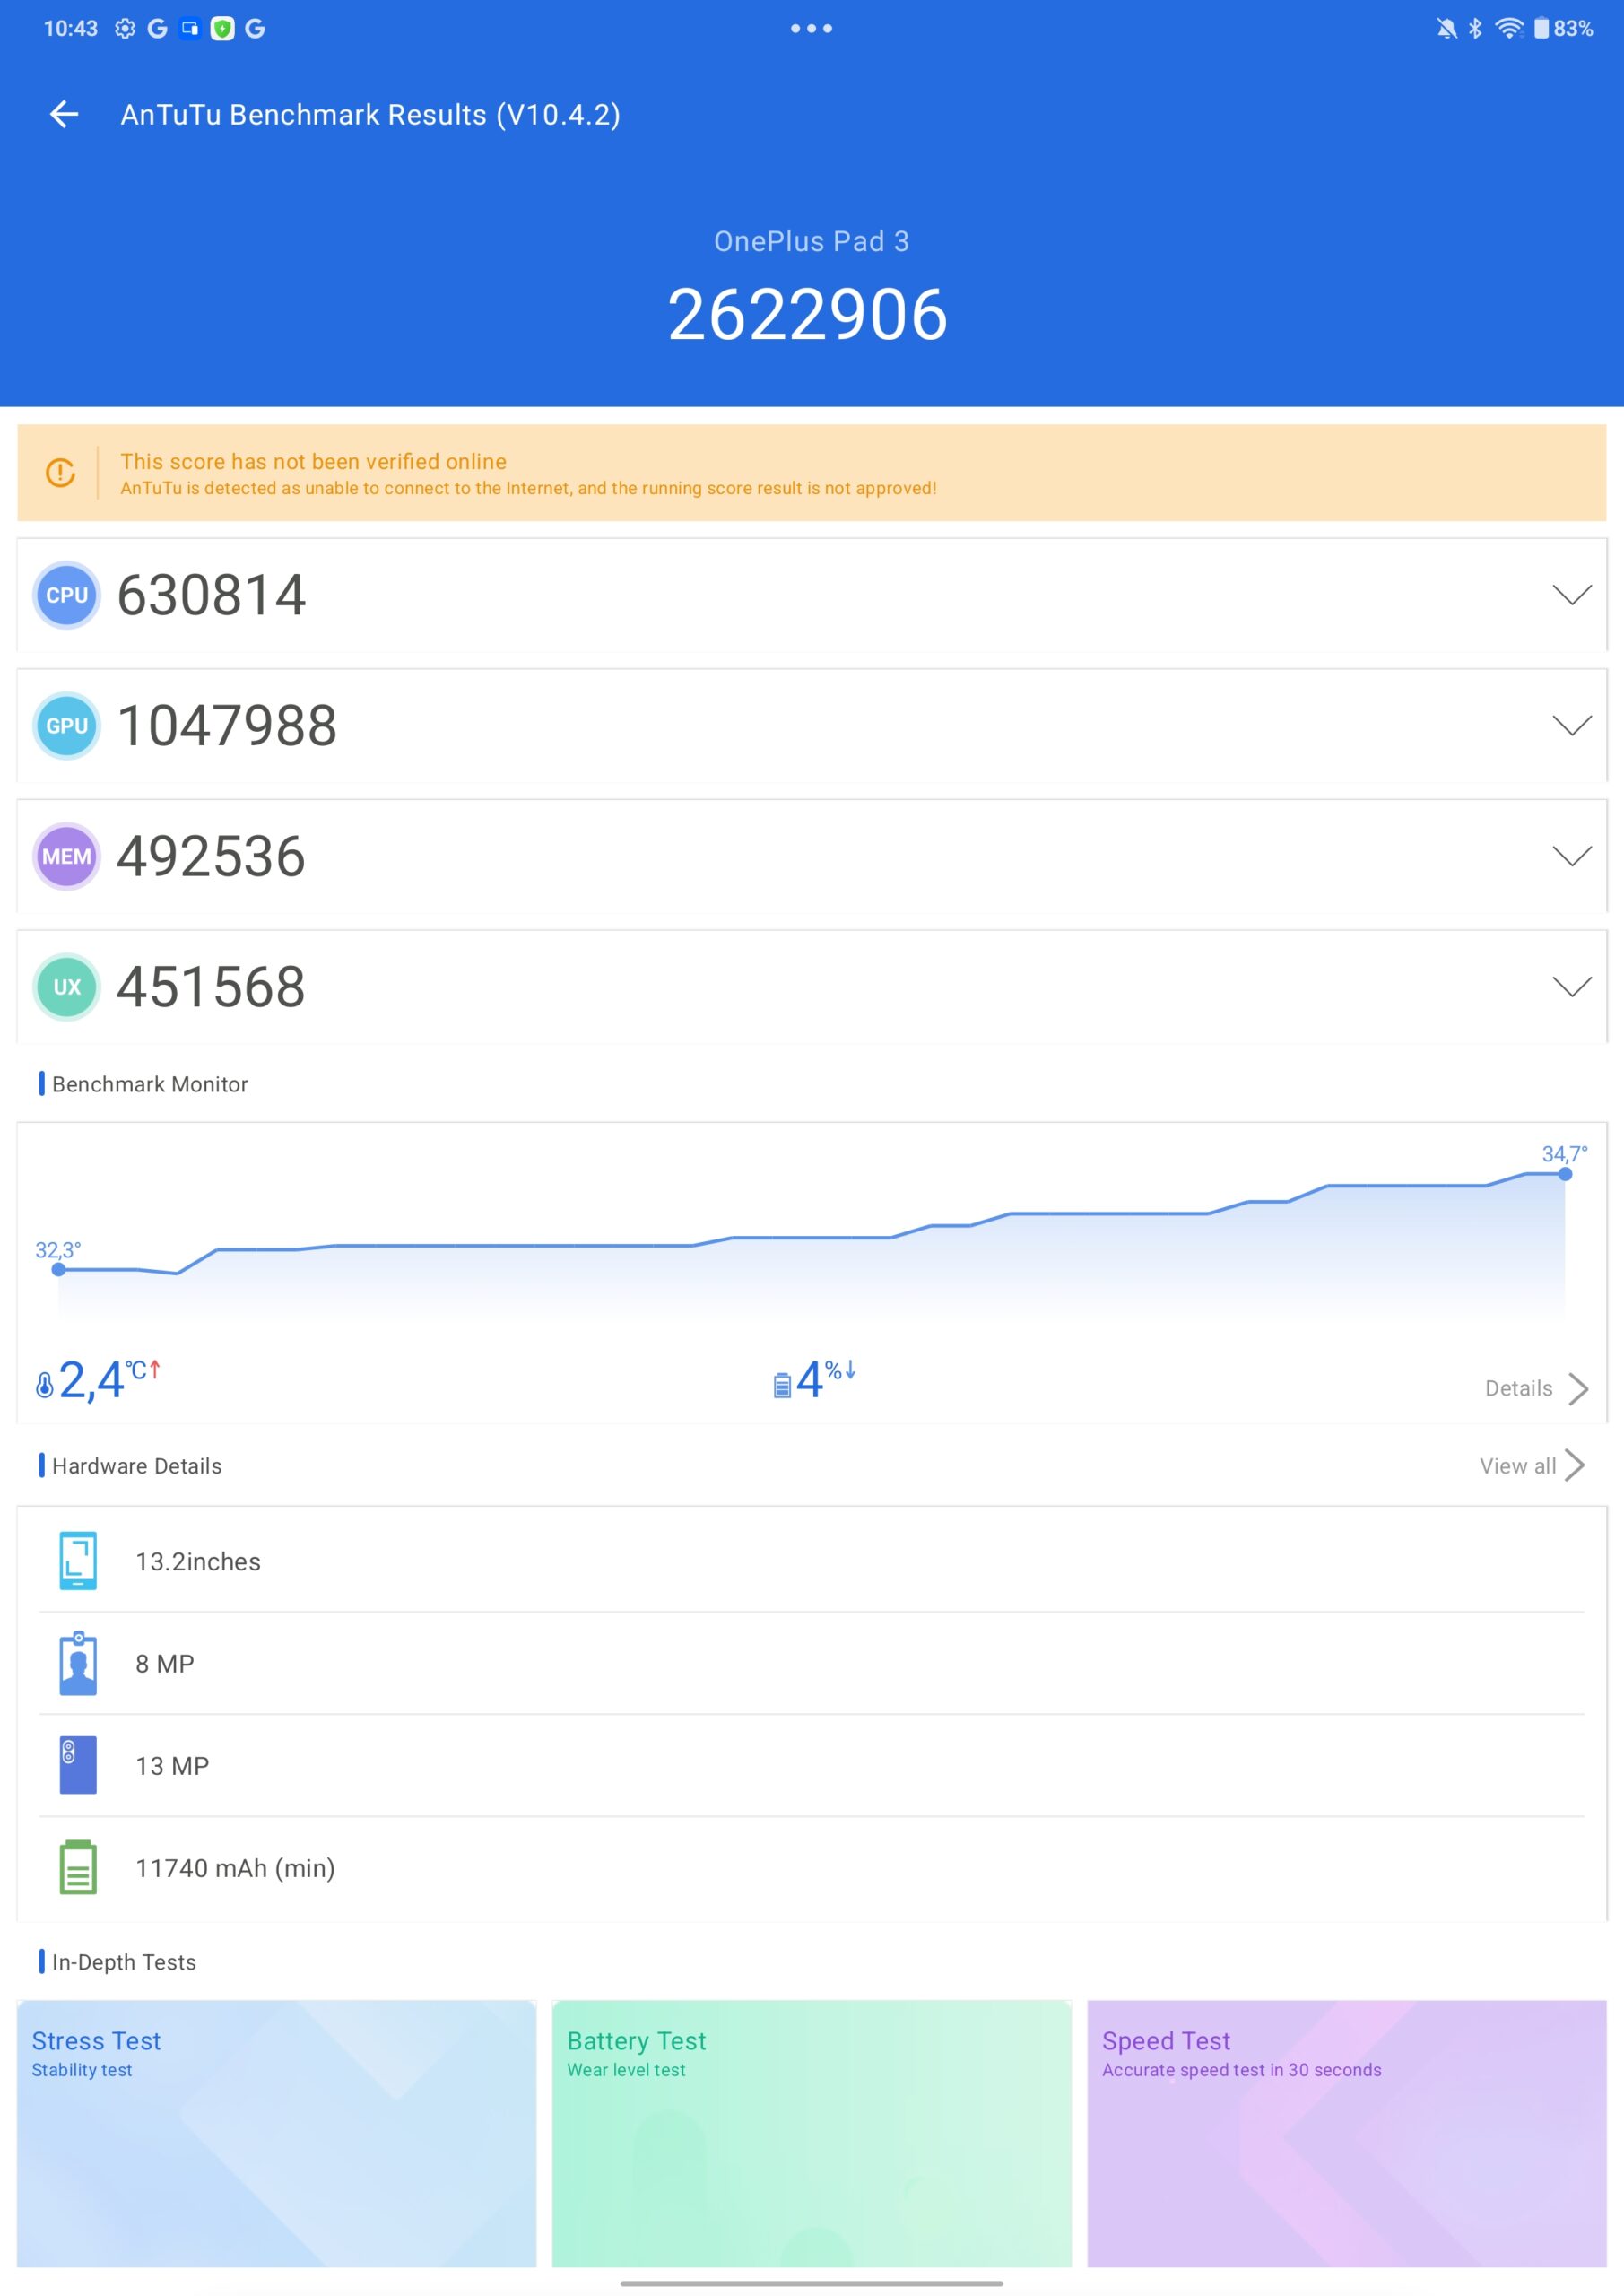Image resolution: width=1624 pixels, height=2296 pixels.
Task: Tap the green shield status icon
Action: pyautogui.click(x=222, y=28)
